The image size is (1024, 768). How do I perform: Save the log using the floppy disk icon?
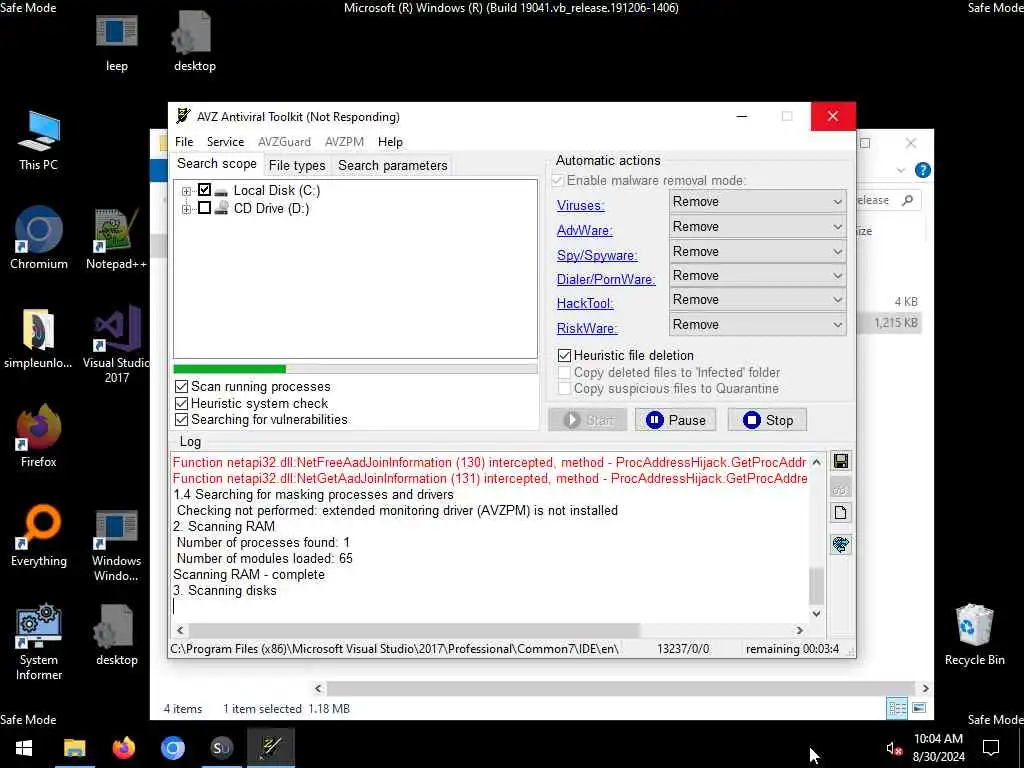[840, 462]
